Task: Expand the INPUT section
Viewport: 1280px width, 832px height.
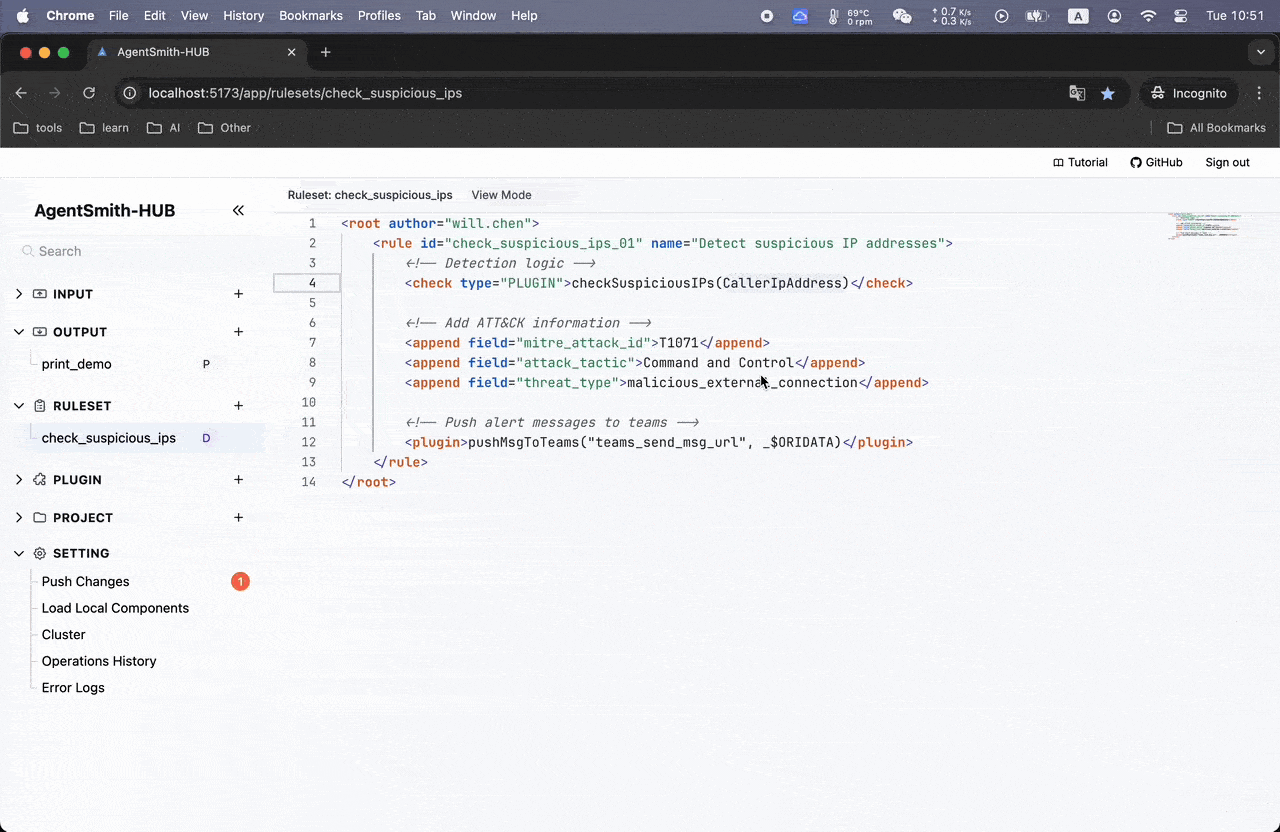Action: click(x=19, y=294)
